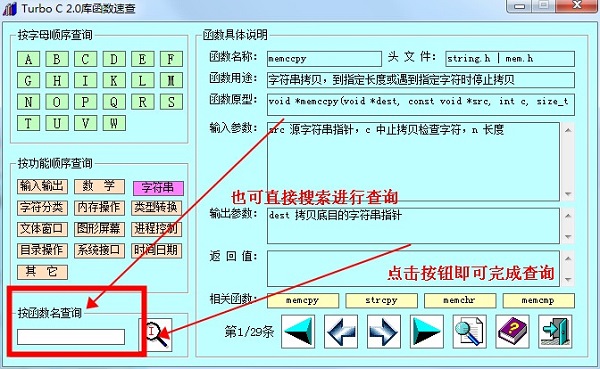Show functions starting with letter S
Screen dimensions: 600x369
[171, 102]
